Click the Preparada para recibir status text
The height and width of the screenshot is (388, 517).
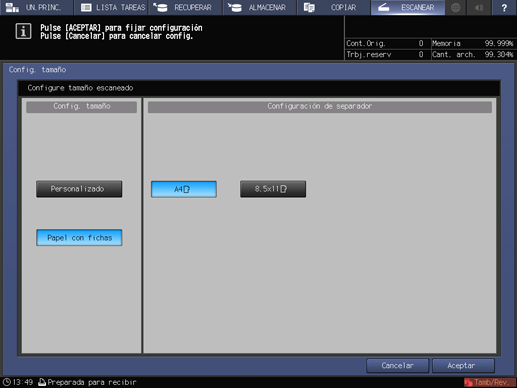click(92, 382)
